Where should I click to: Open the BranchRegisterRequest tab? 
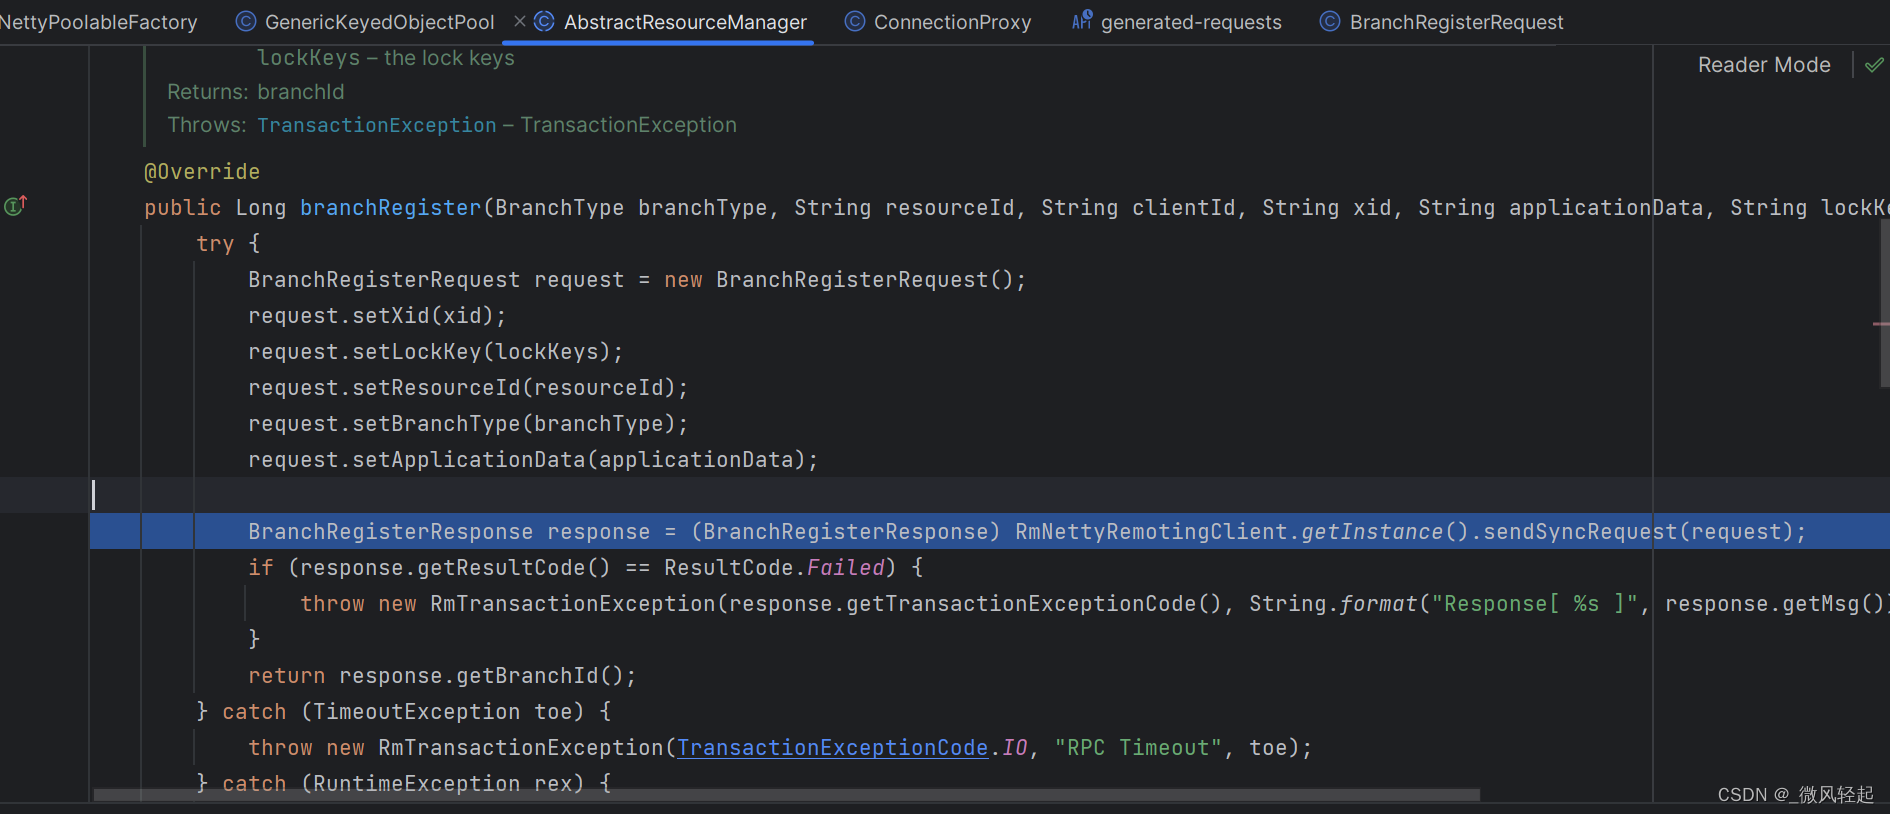coord(1456,22)
